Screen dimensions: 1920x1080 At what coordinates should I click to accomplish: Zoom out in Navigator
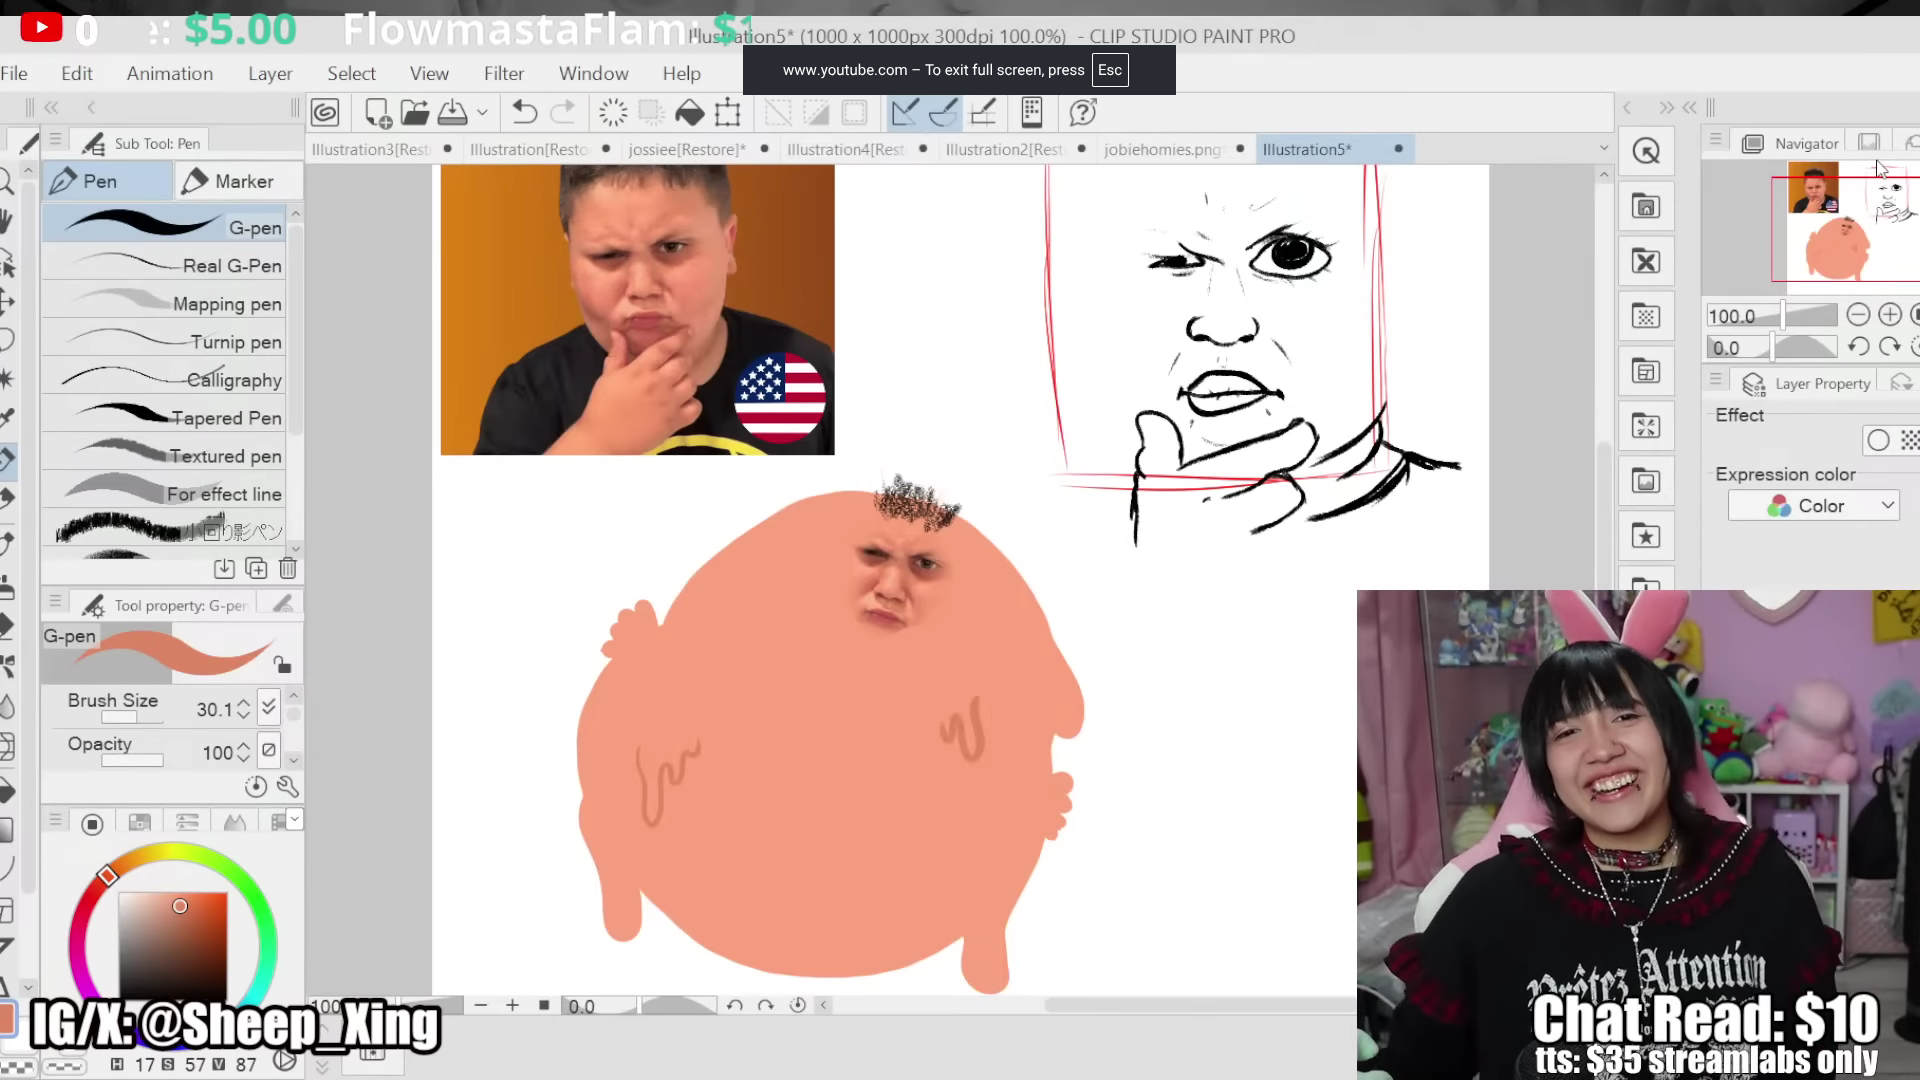(1858, 315)
